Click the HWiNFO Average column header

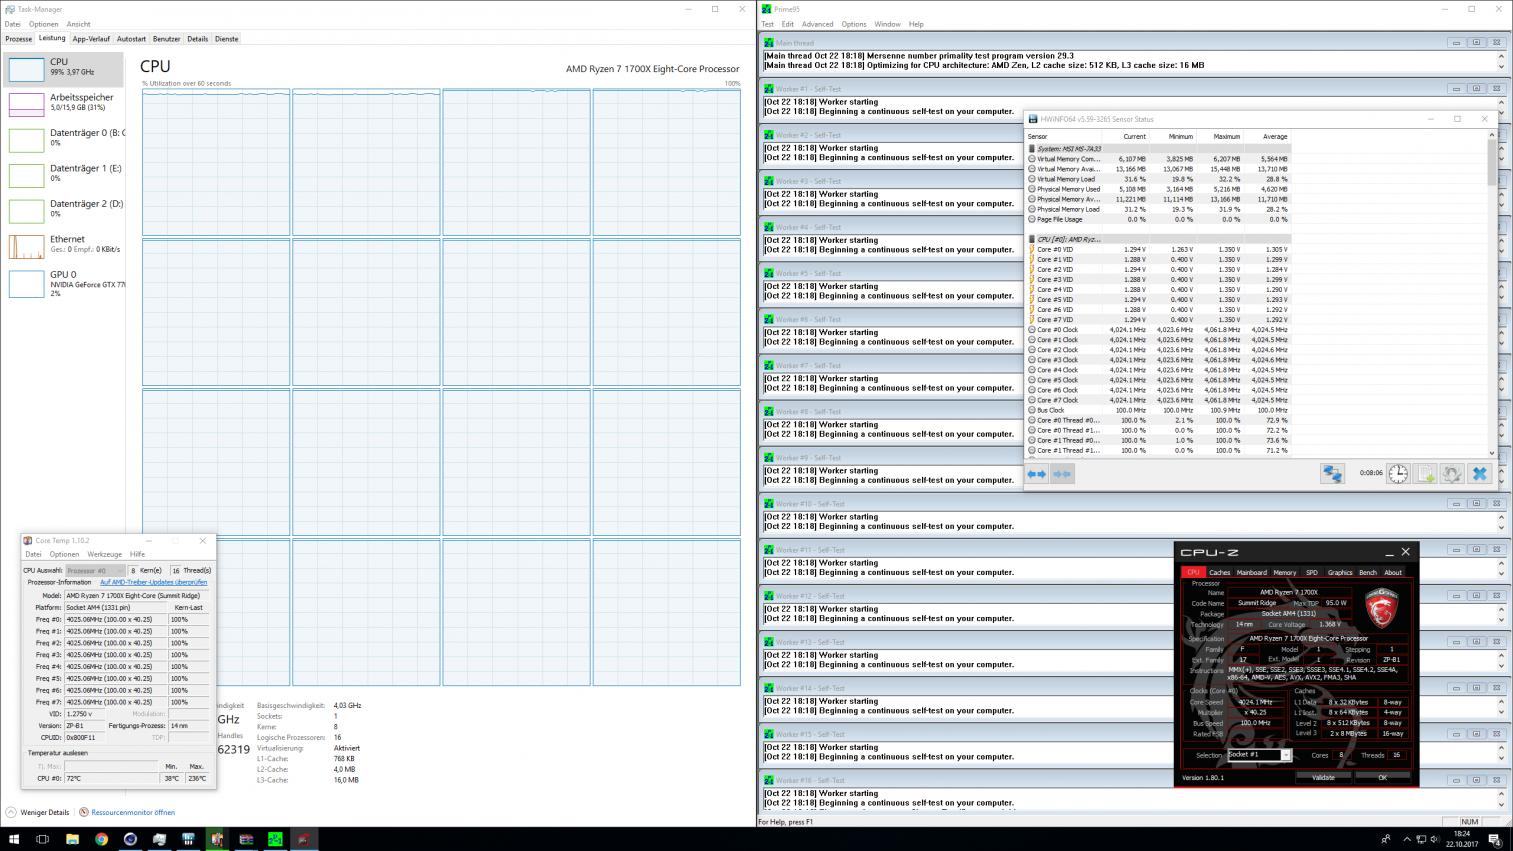(x=1274, y=136)
